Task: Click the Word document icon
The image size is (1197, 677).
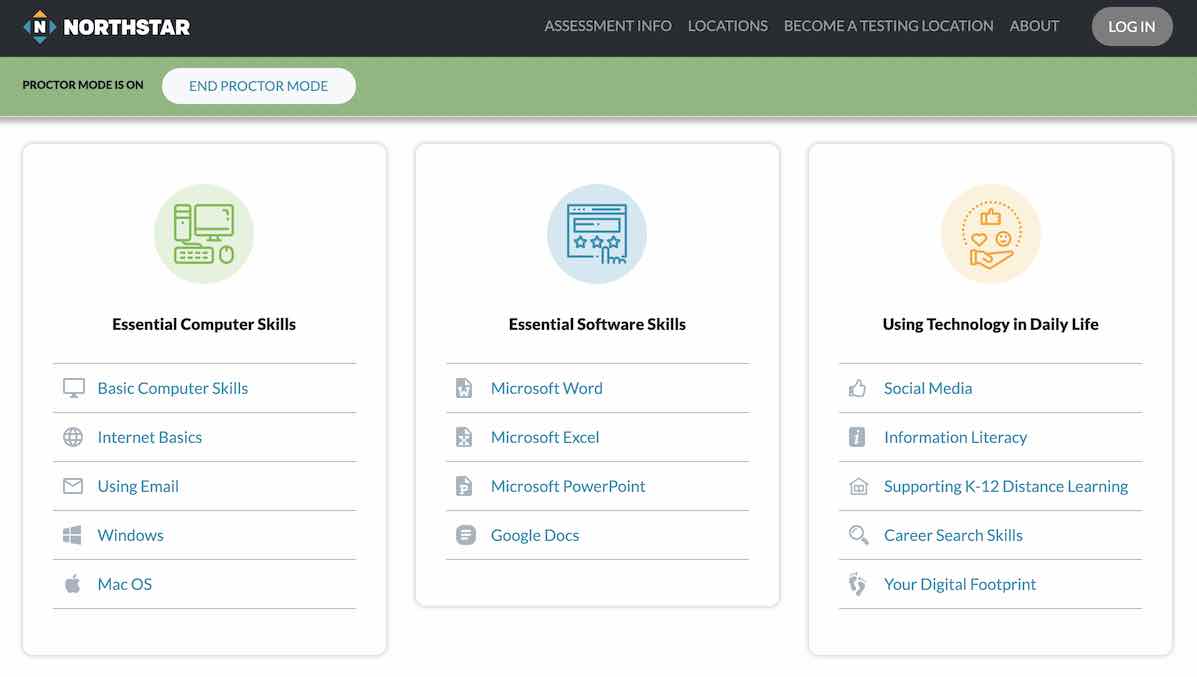Action: click(x=464, y=388)
